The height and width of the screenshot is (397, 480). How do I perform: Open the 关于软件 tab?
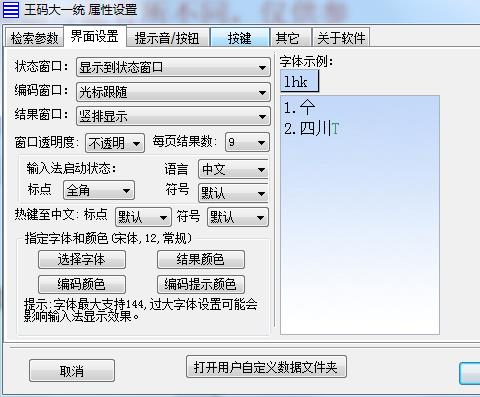pyautogui.click(x=341, y=38)
